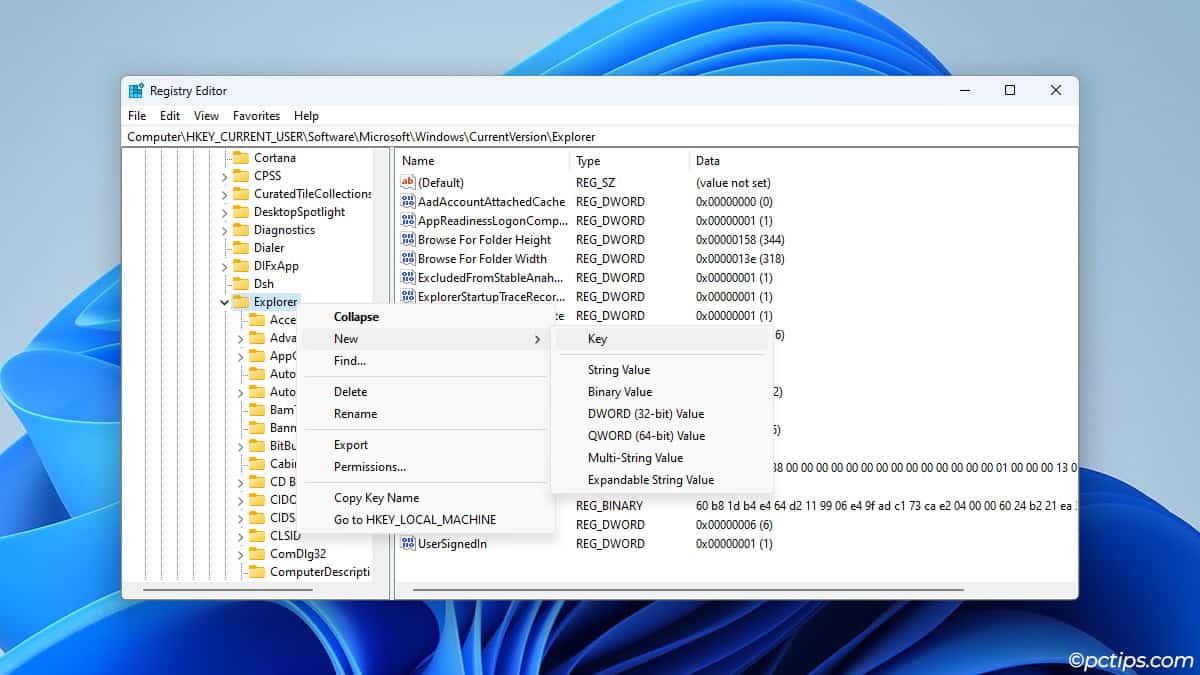Open the Favorites menu
The width and height of the screenshot is (1200, 675).
tap(256, 116)
